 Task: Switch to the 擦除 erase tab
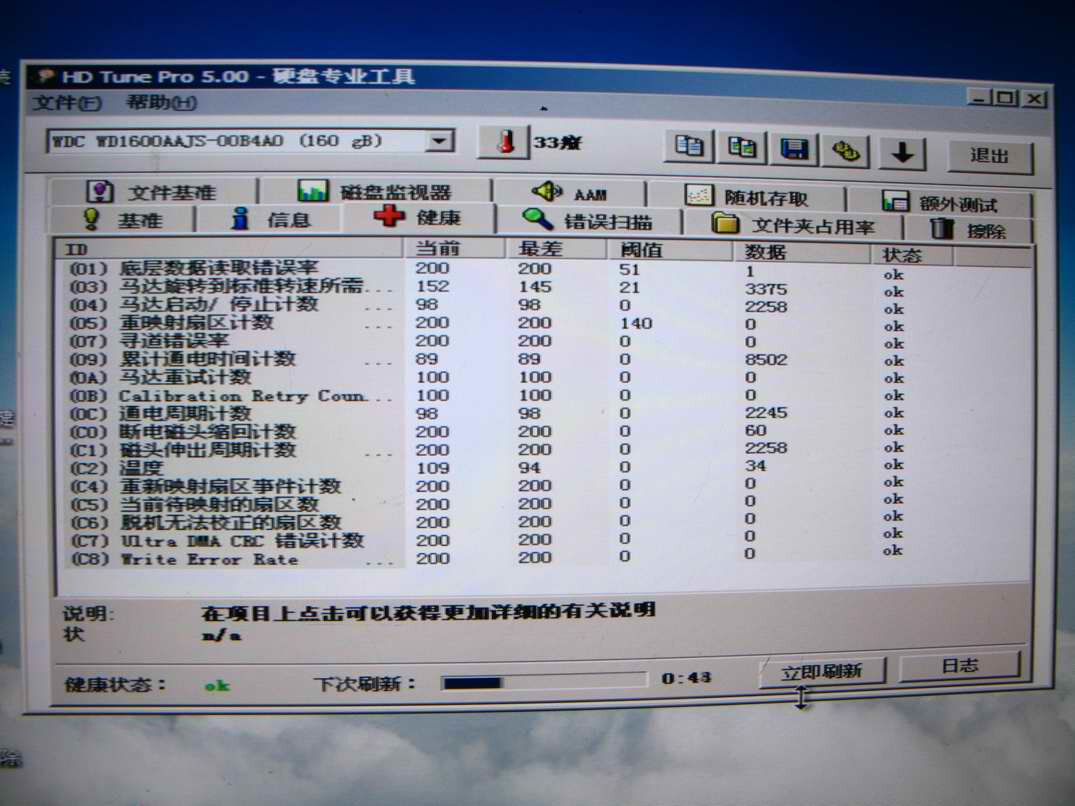(x=968, y=230)
